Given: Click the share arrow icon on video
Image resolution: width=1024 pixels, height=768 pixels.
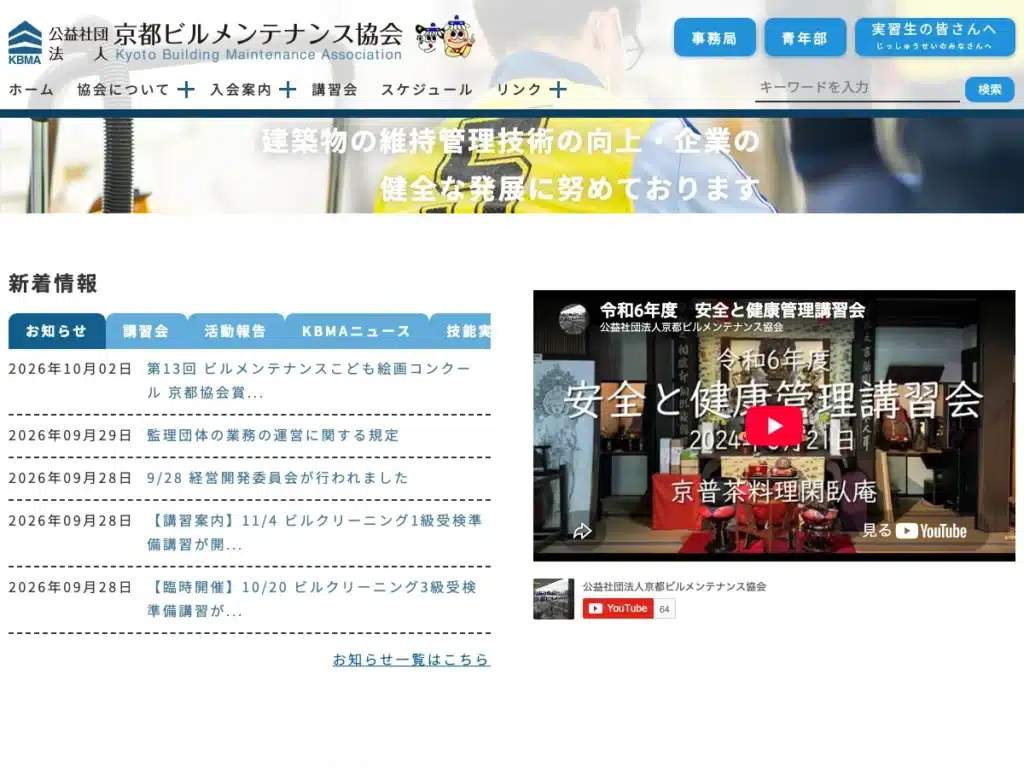Looking at the screenshot, I should tap(582, 531).
